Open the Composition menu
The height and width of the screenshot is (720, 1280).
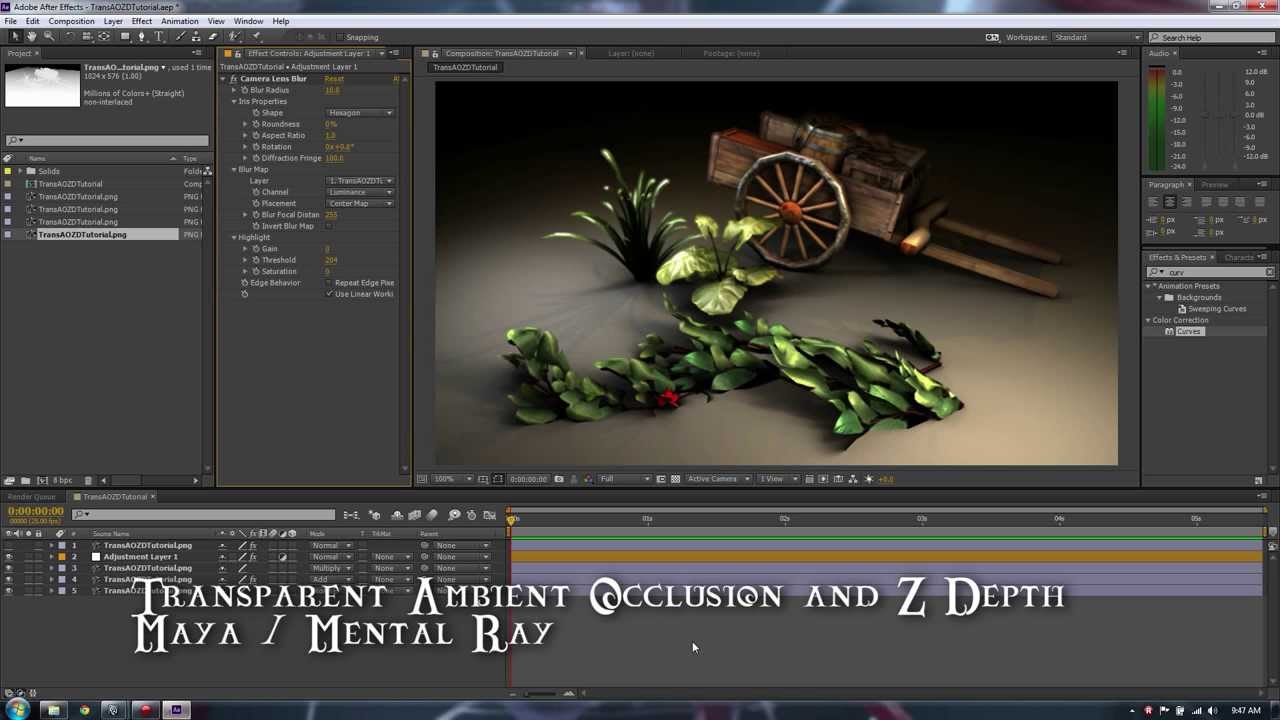point(71,21)
